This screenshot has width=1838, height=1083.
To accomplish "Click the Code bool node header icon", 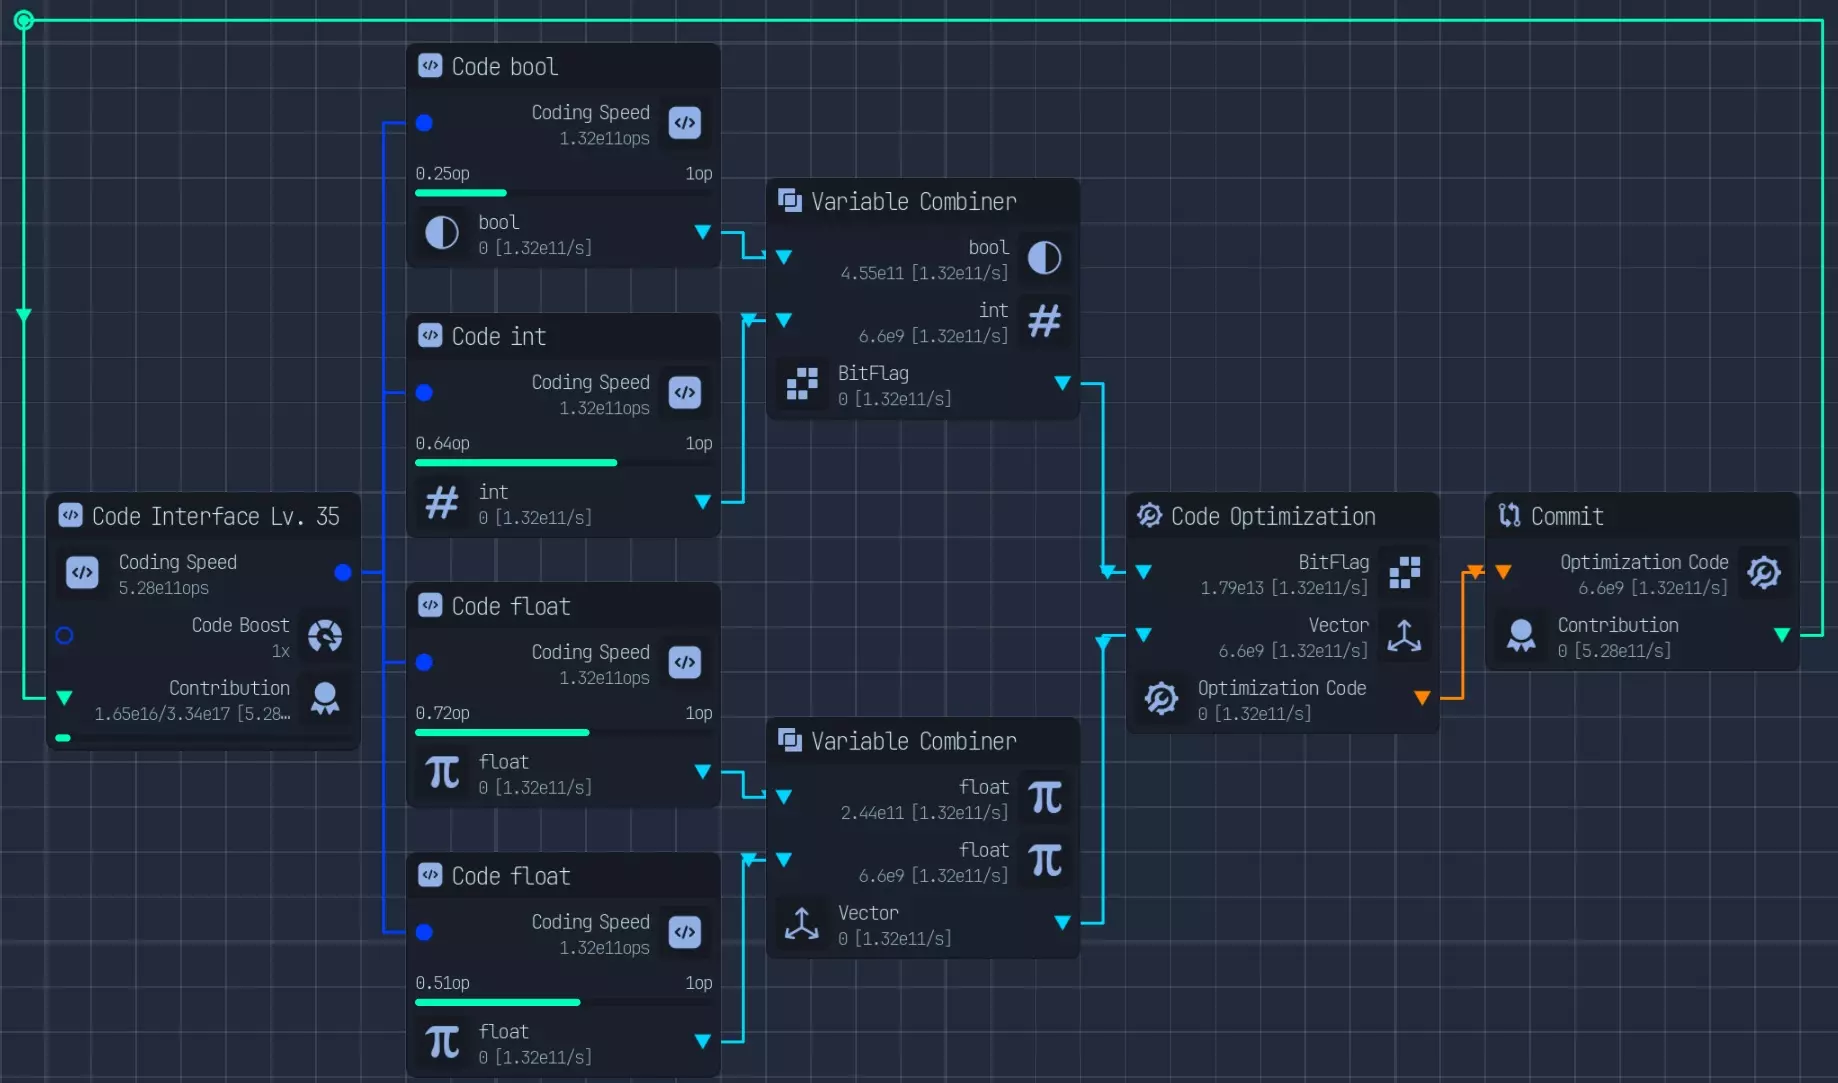I will coord(430,66).
